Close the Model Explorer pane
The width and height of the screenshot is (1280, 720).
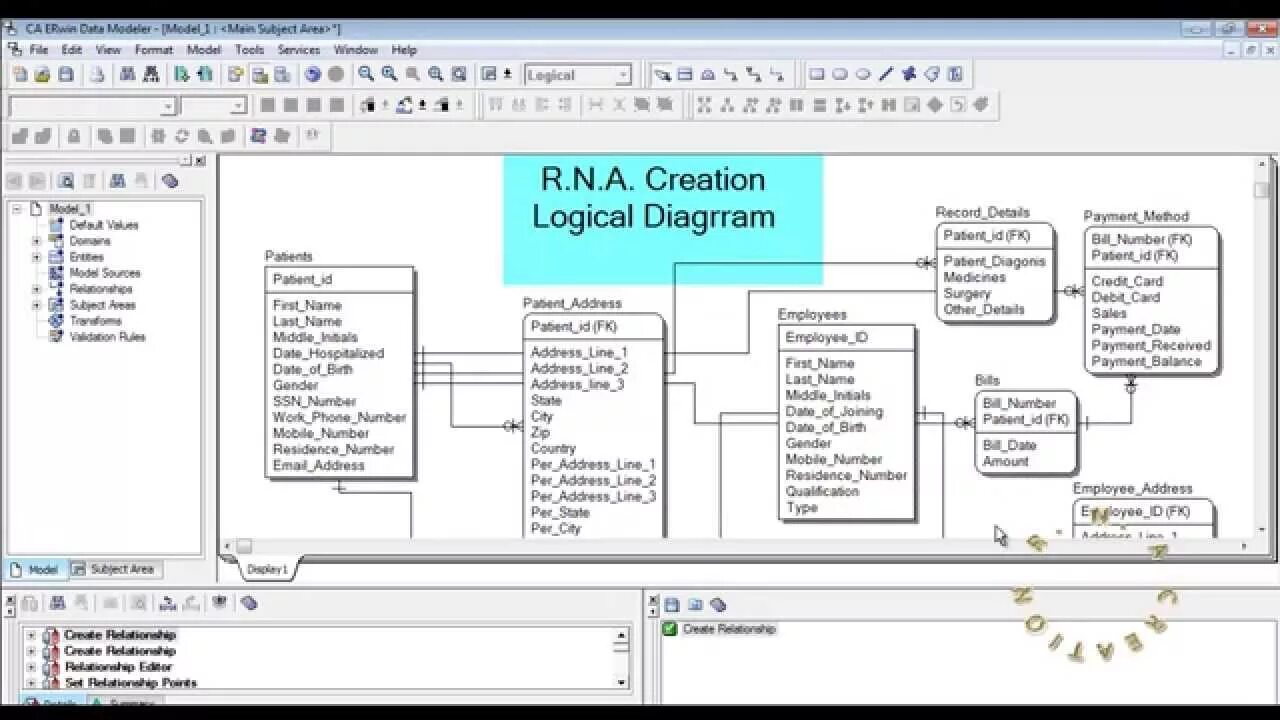(200, 160)
